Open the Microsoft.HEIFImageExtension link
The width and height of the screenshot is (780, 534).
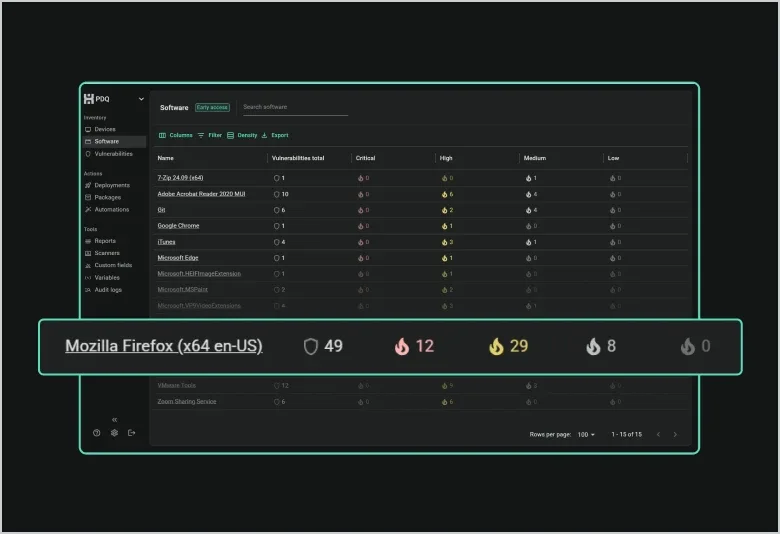(199, 274)
